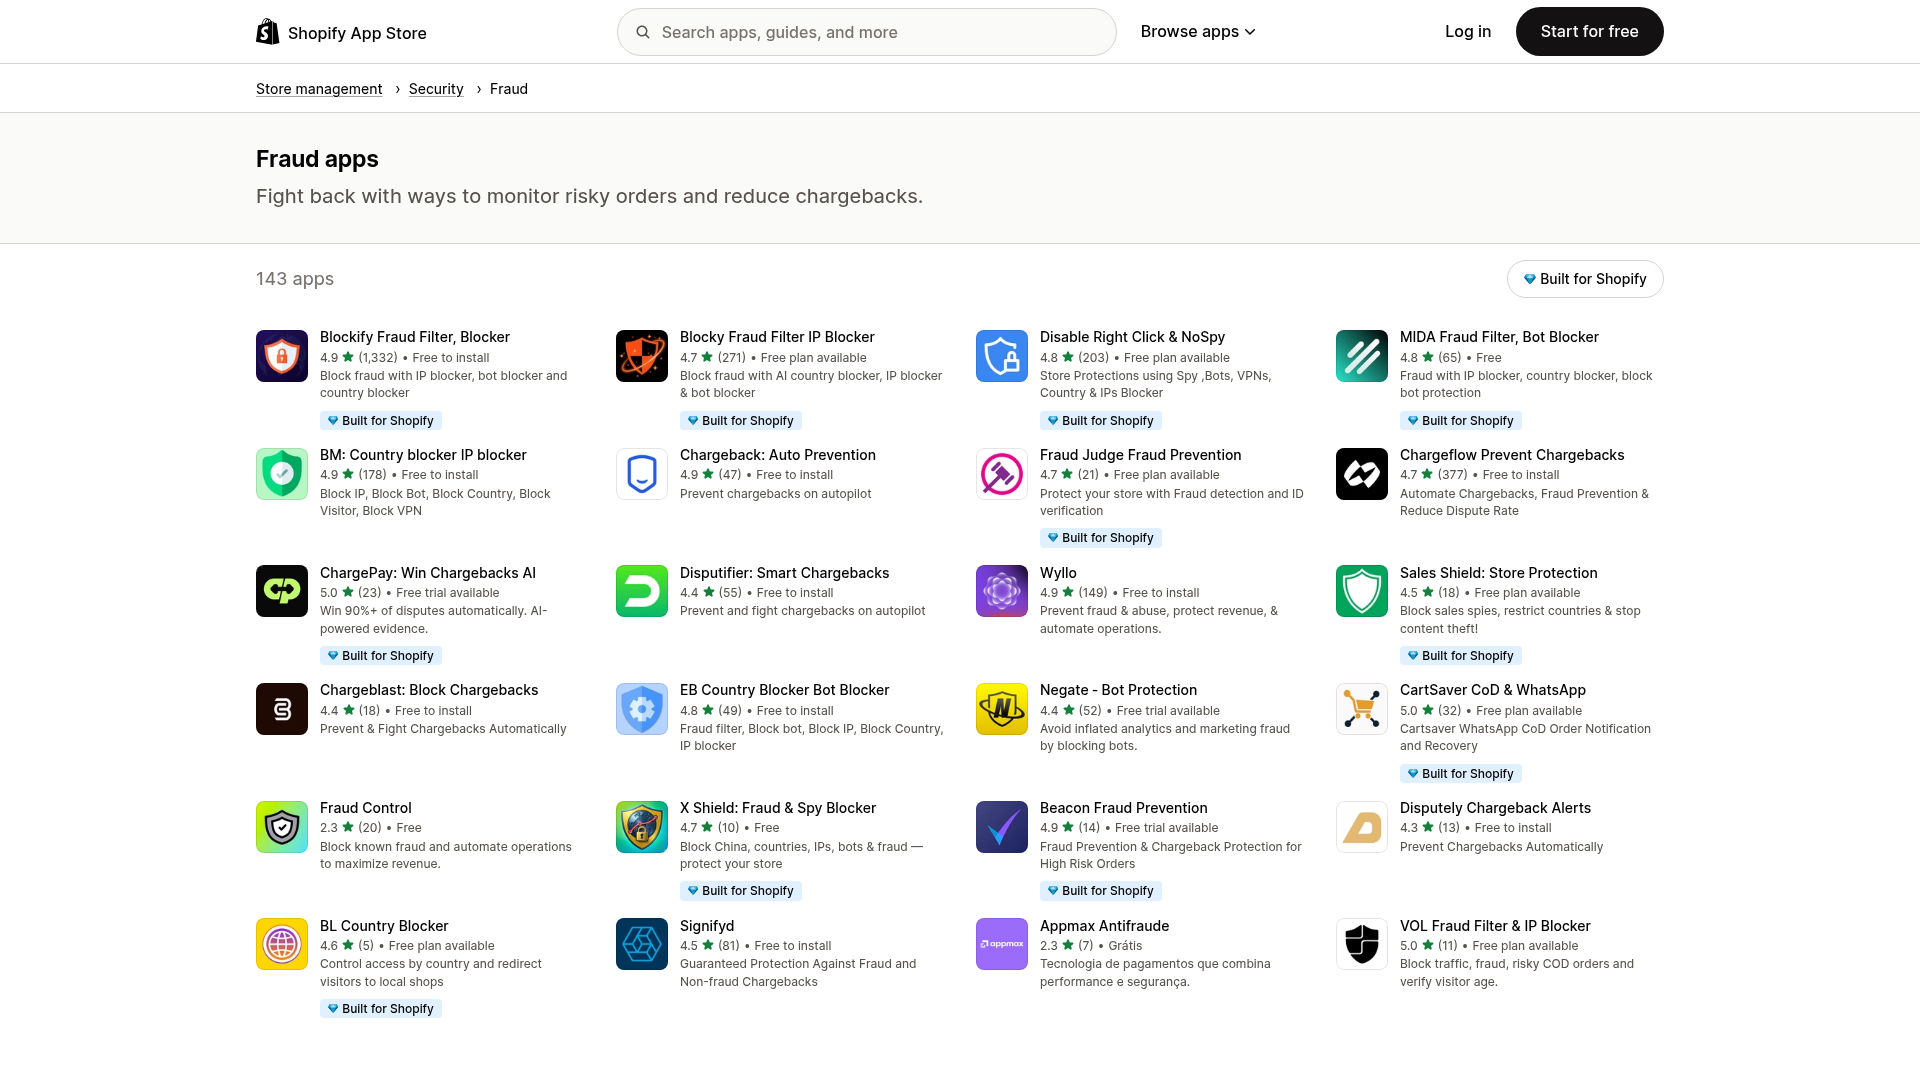Open Beacon Fraud Prevention icon
Viewport: 1920px width, 1080px height.
click(x=1002, y=827)
